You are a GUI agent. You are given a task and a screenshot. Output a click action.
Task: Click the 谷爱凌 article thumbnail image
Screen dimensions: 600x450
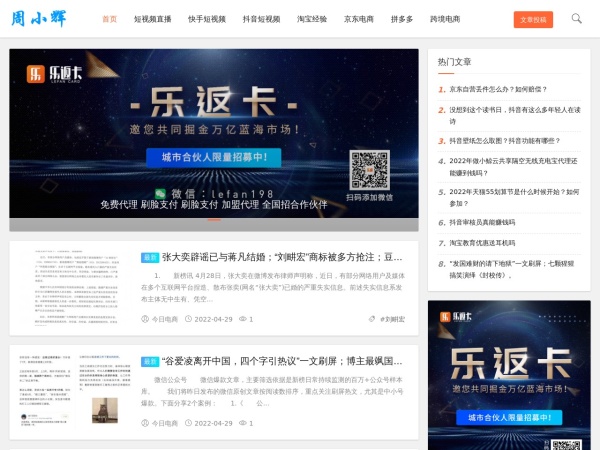click(x=75, y=392)
